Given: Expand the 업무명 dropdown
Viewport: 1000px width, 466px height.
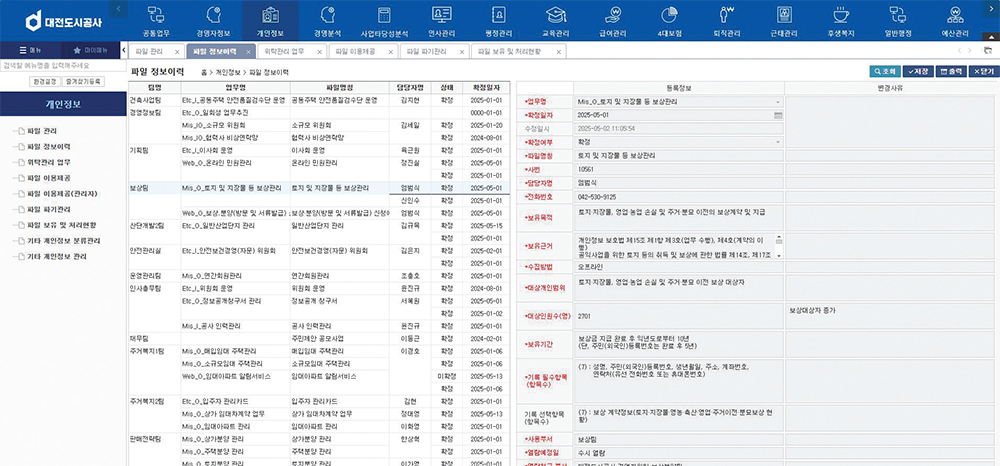Looking at the screenshot, I should (777, 102).
